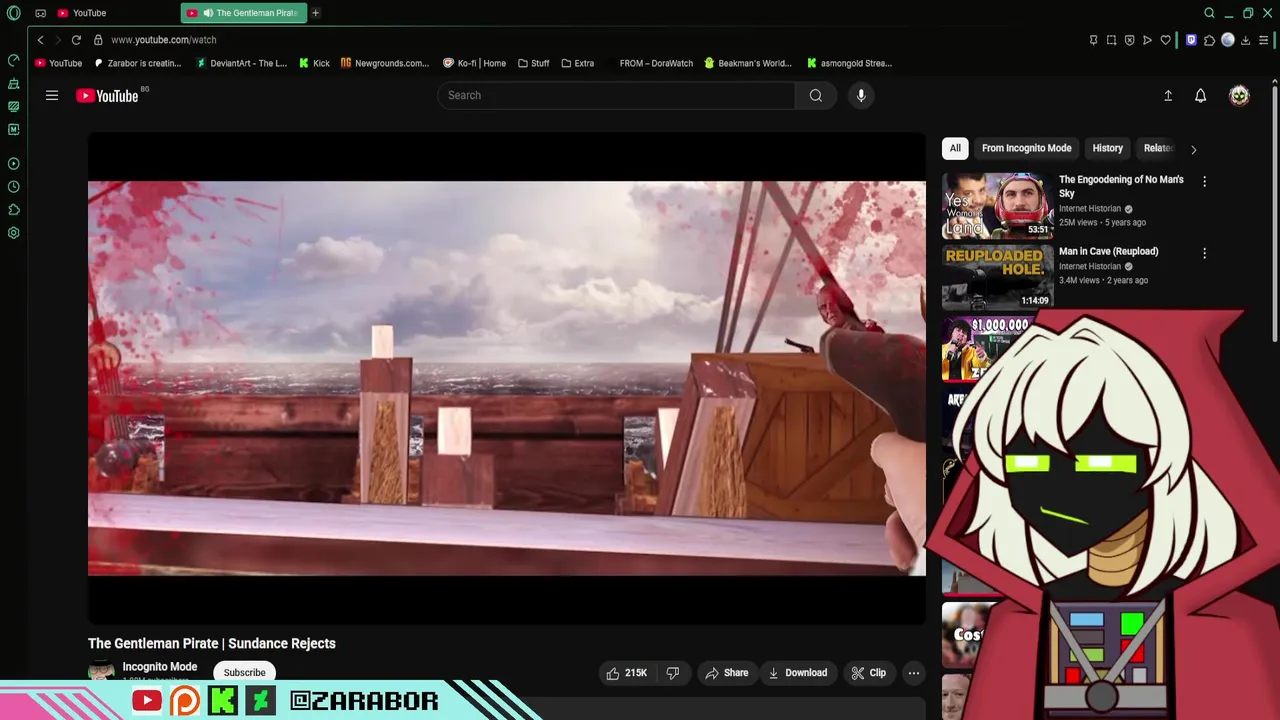This screenshot has width=1280, height=720.
Task: Open three-dot more actions under video
Action: tap(913, 673)
